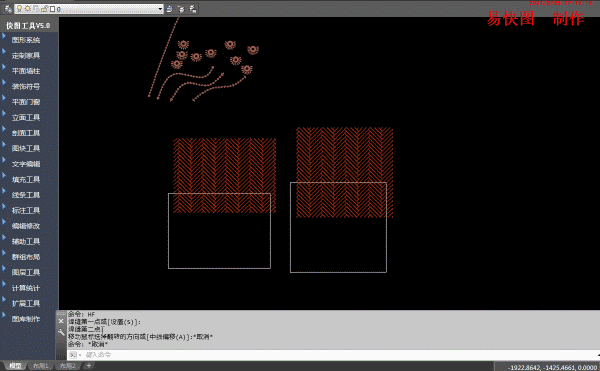Open the layer properties manager icon

7,8
